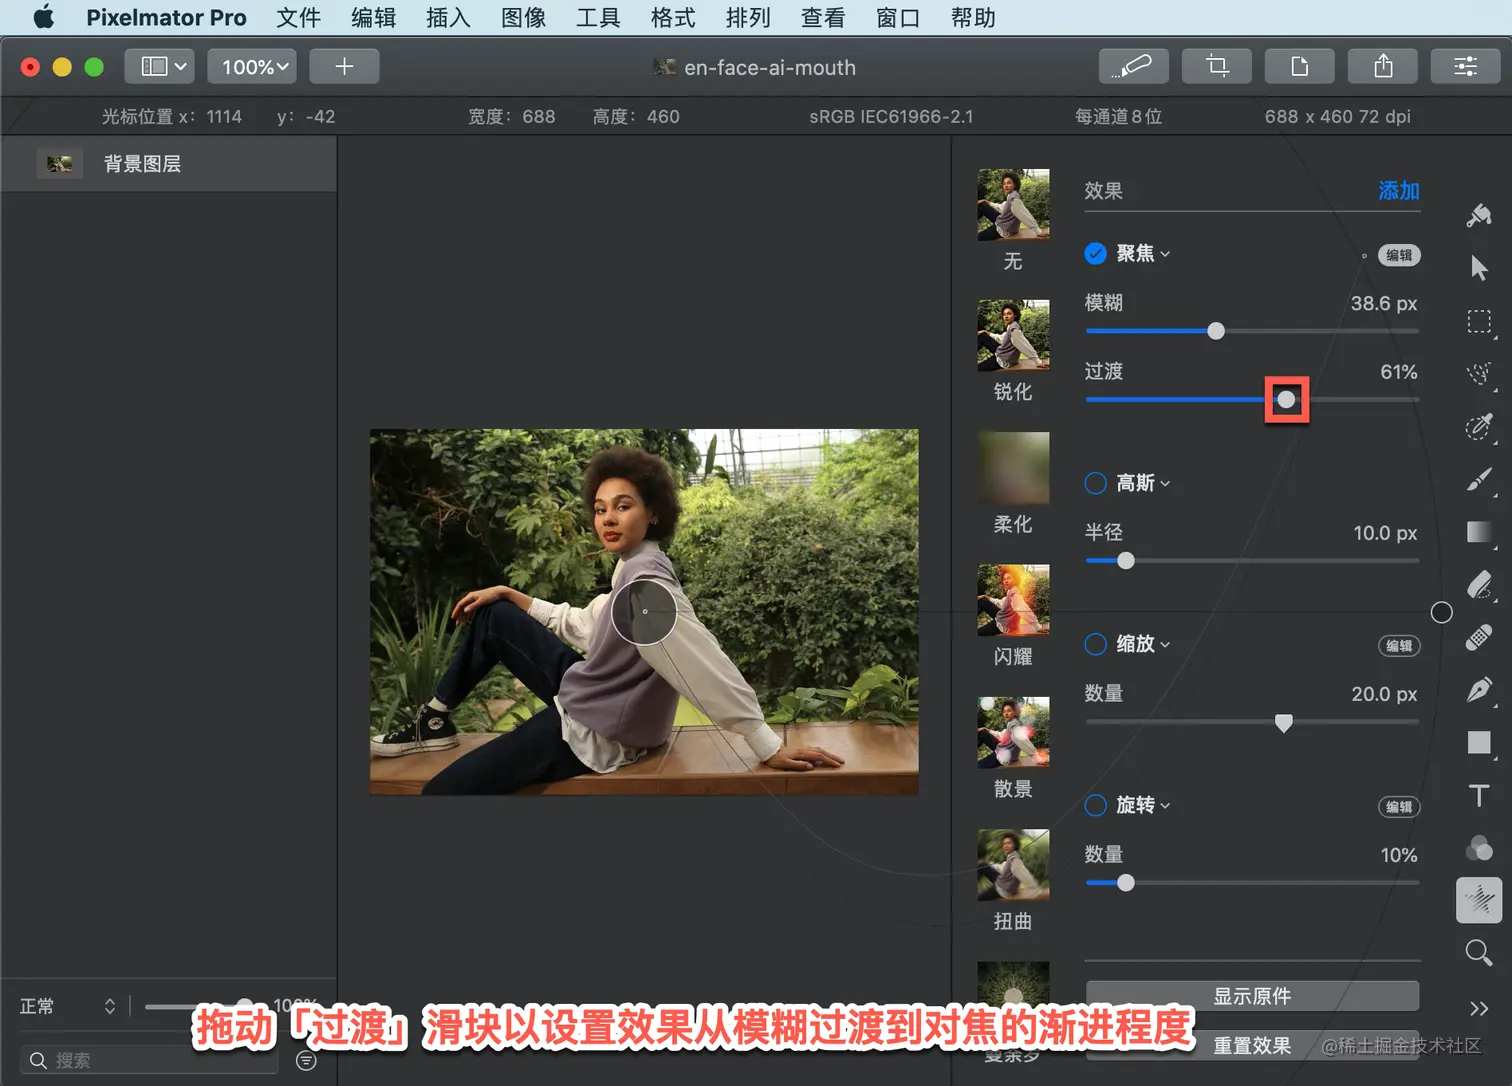Open the sidebar view options dropdown

coord(160,66)
